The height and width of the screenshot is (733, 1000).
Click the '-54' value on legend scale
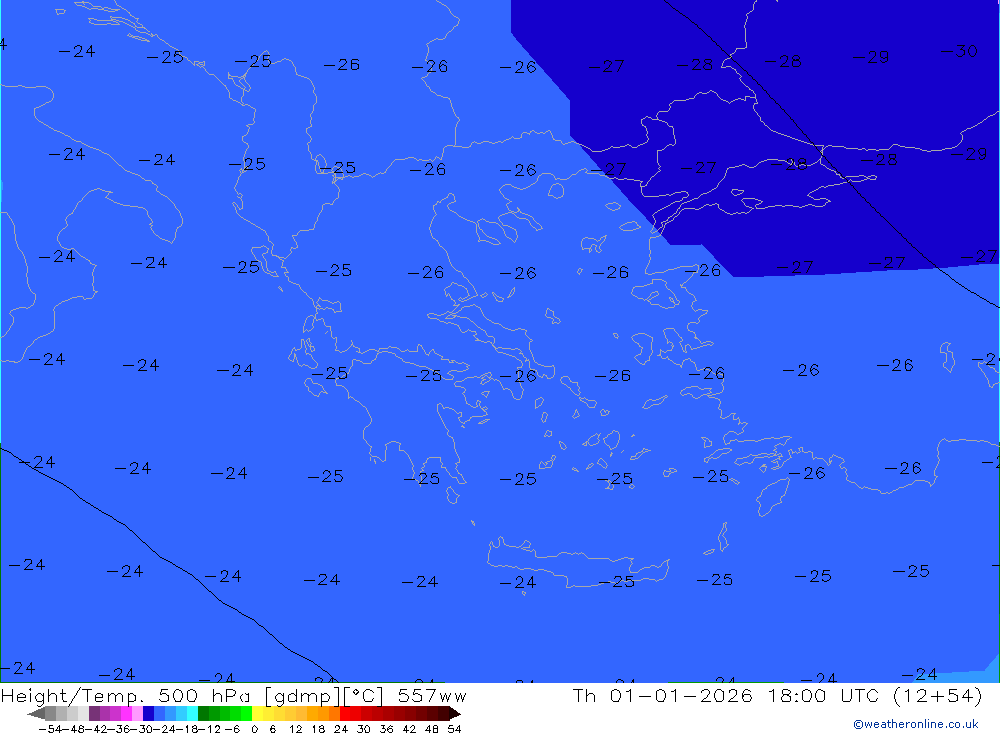click(x=51, y=729)
